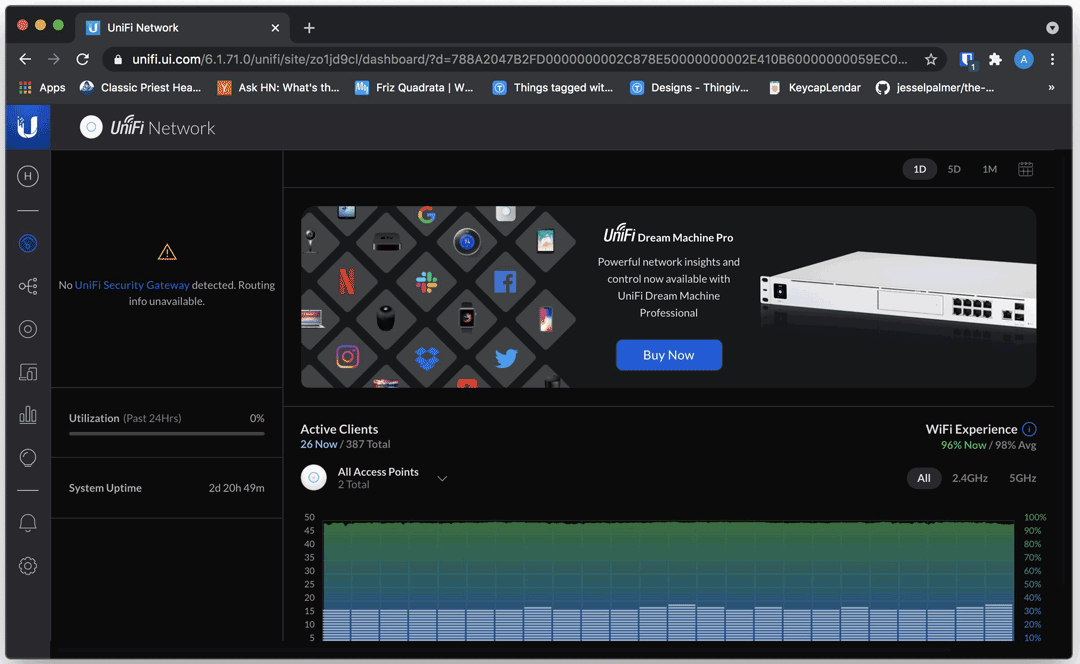Bookmark this page with the star icon
The image size is (1080, 664).
click(x=931, y=59)
